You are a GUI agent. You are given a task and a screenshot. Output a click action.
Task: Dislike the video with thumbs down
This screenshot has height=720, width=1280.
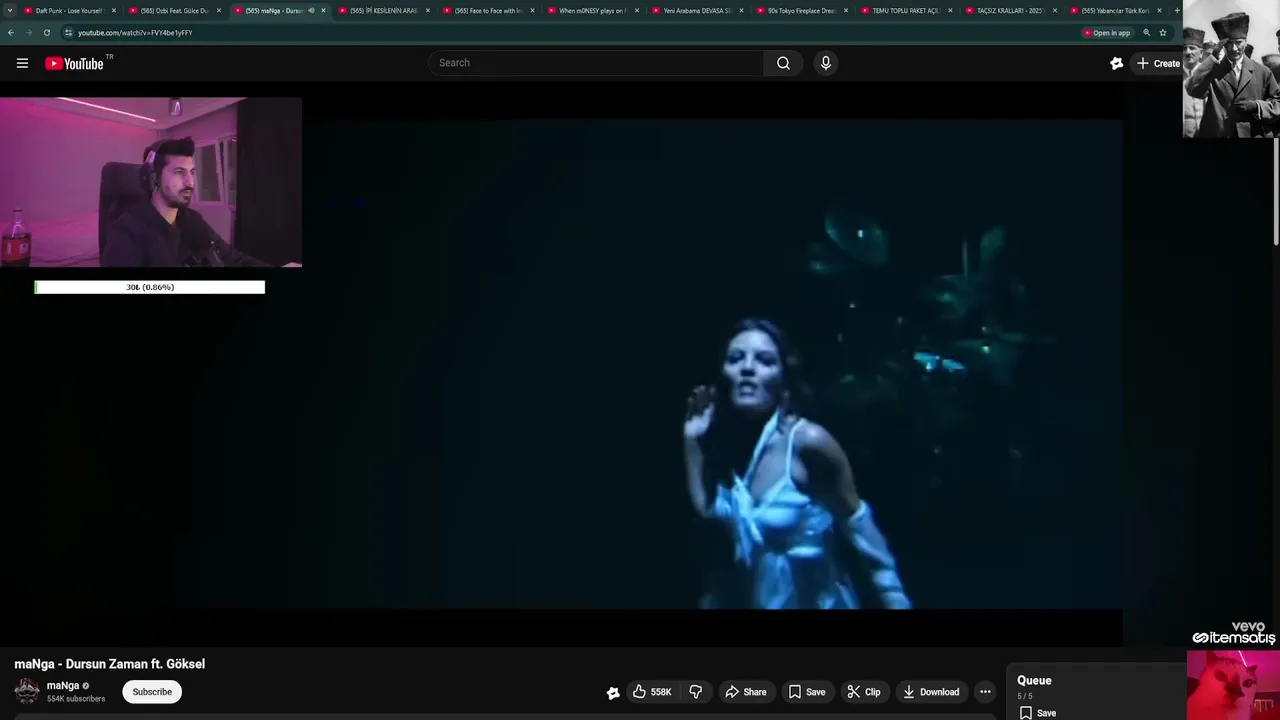[x=696, y=692]
